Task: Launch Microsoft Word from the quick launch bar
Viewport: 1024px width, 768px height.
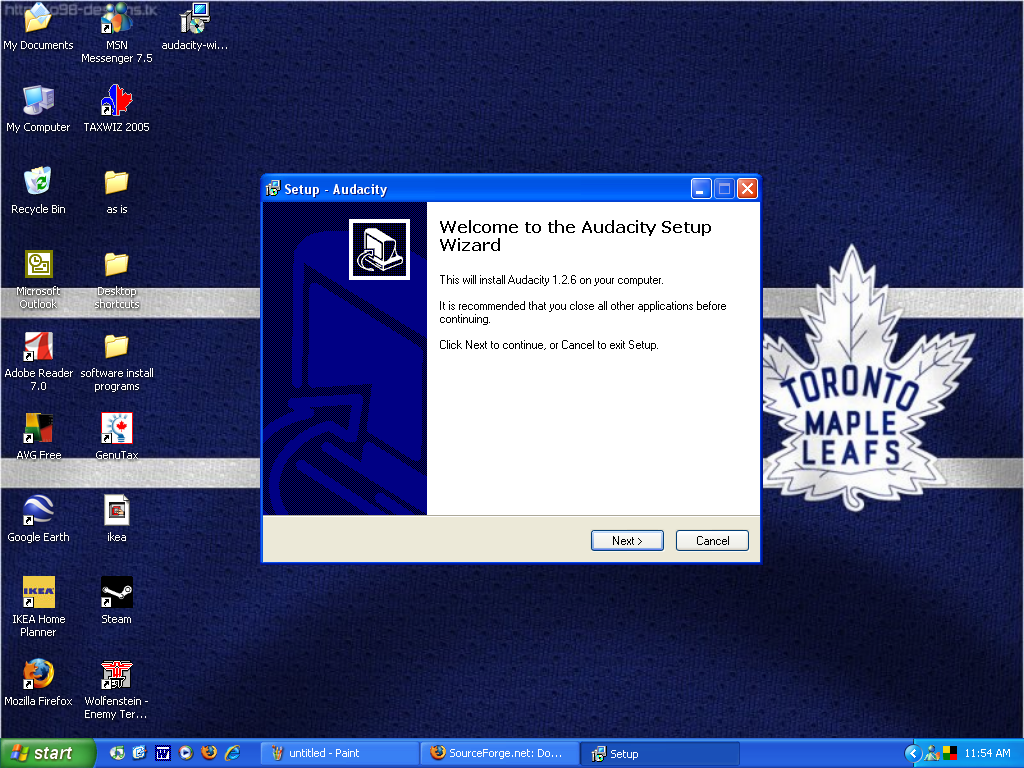Action: click(x=163, y=754)
